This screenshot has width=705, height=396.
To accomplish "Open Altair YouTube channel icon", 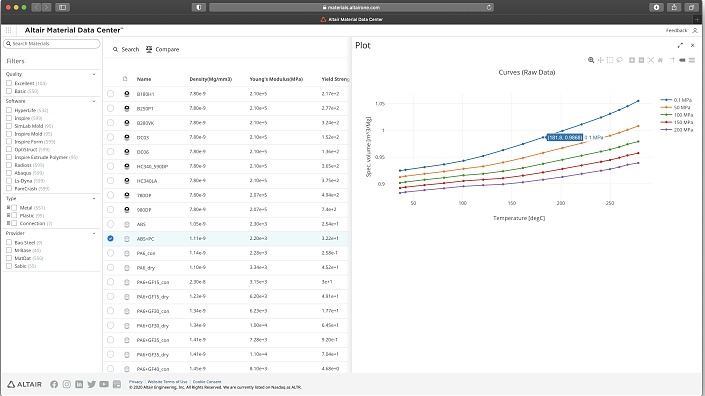I will coord(104,384).
